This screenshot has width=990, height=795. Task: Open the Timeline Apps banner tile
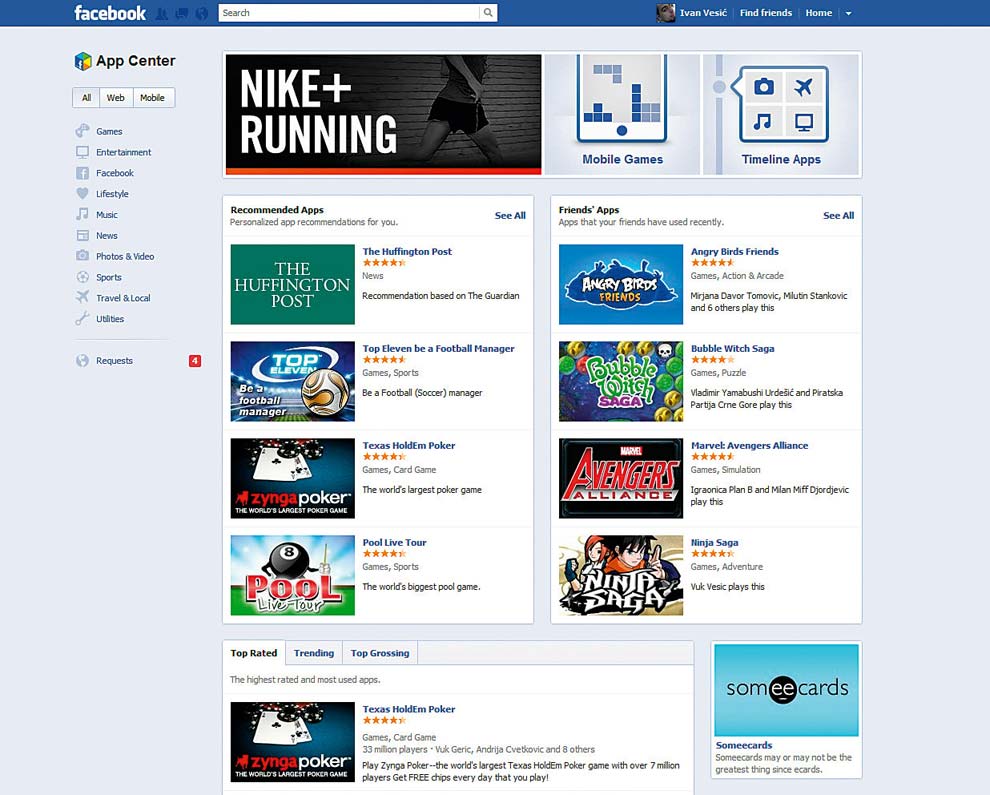point(781,114)
